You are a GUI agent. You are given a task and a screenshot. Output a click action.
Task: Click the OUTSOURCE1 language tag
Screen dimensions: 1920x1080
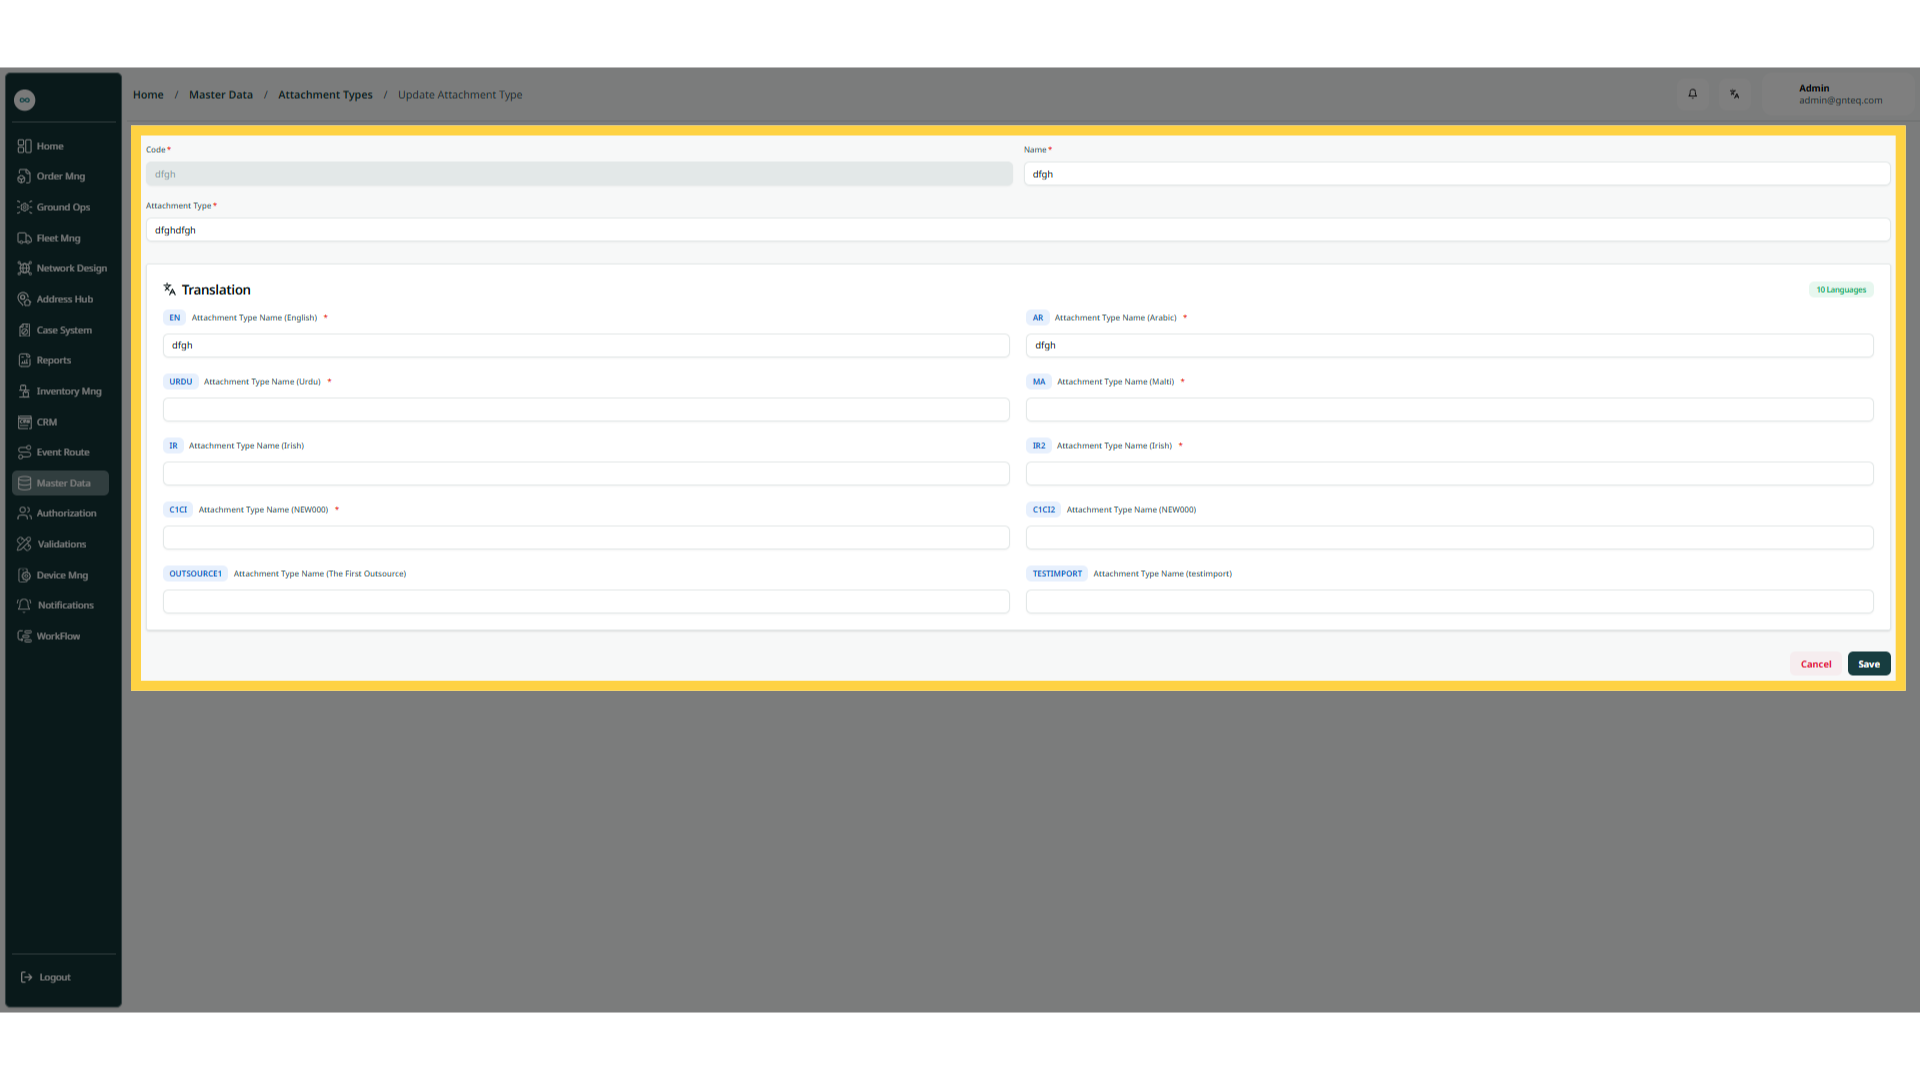point(195,574)
